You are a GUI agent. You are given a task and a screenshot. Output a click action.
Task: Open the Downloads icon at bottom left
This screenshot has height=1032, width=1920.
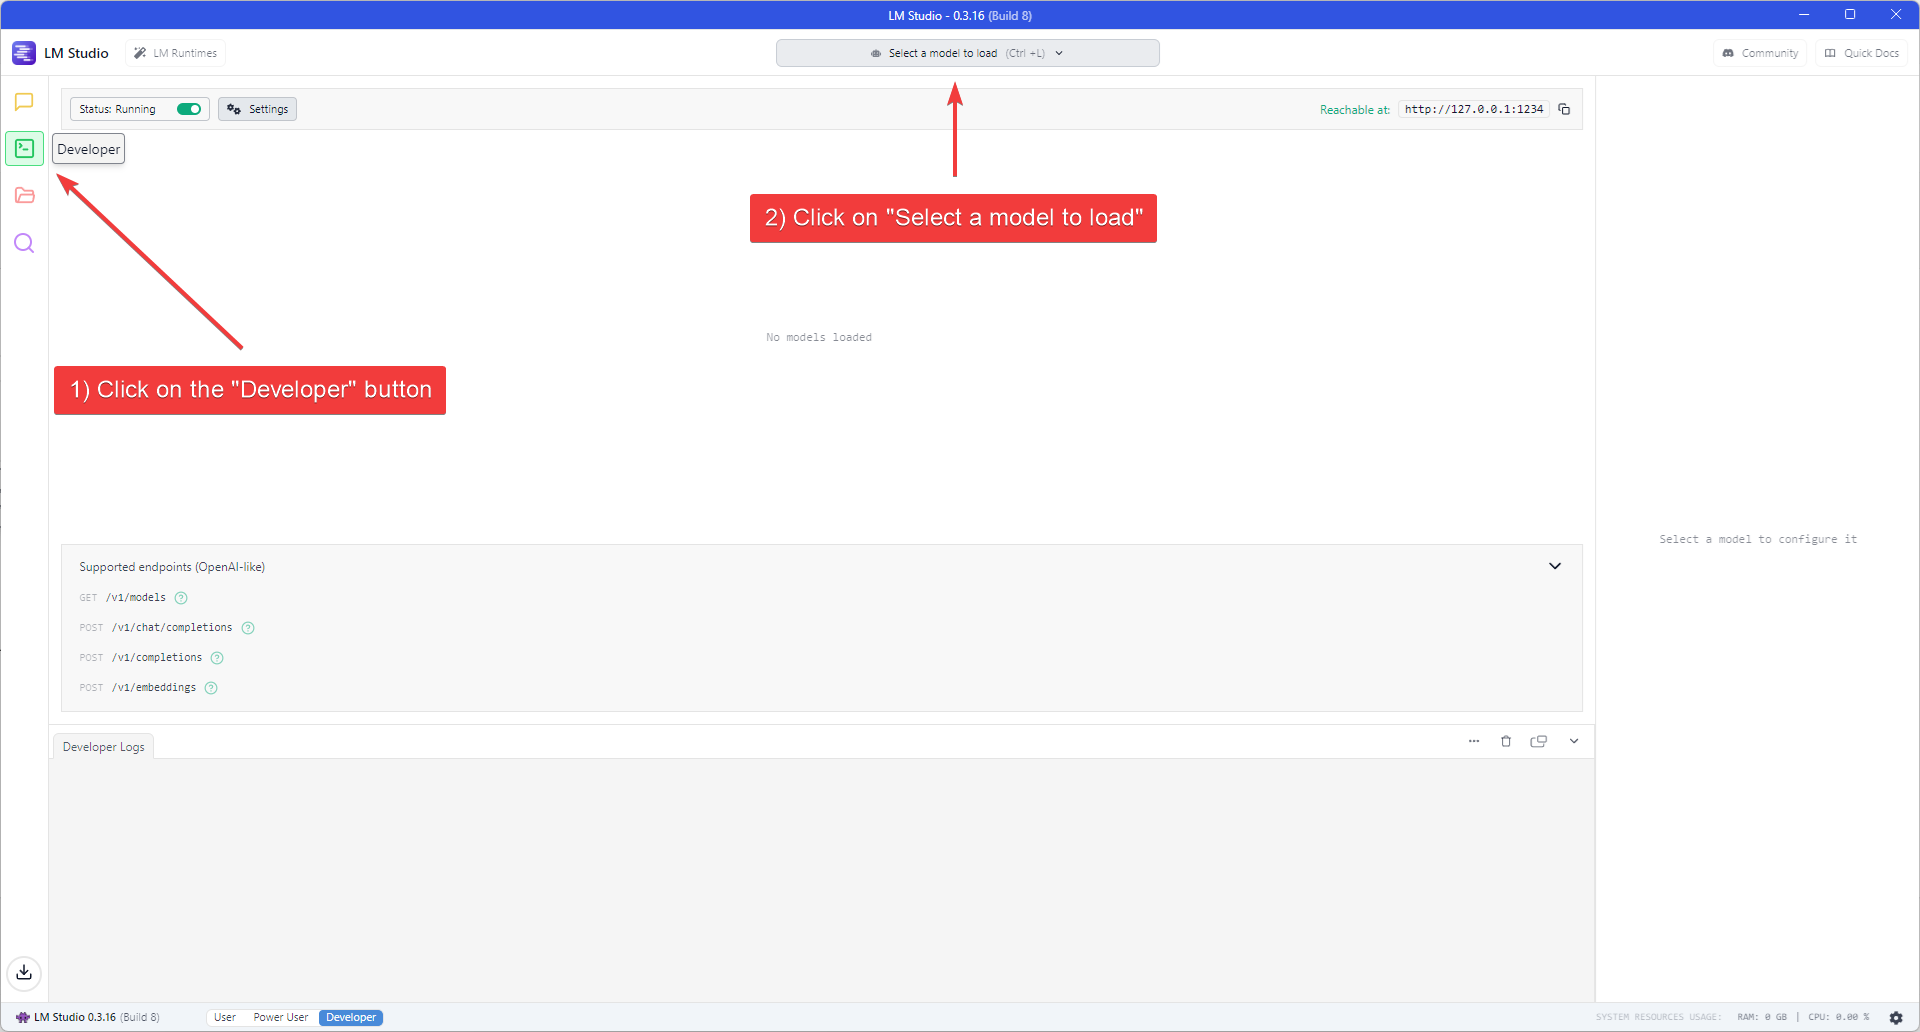(x=24, y=972)
